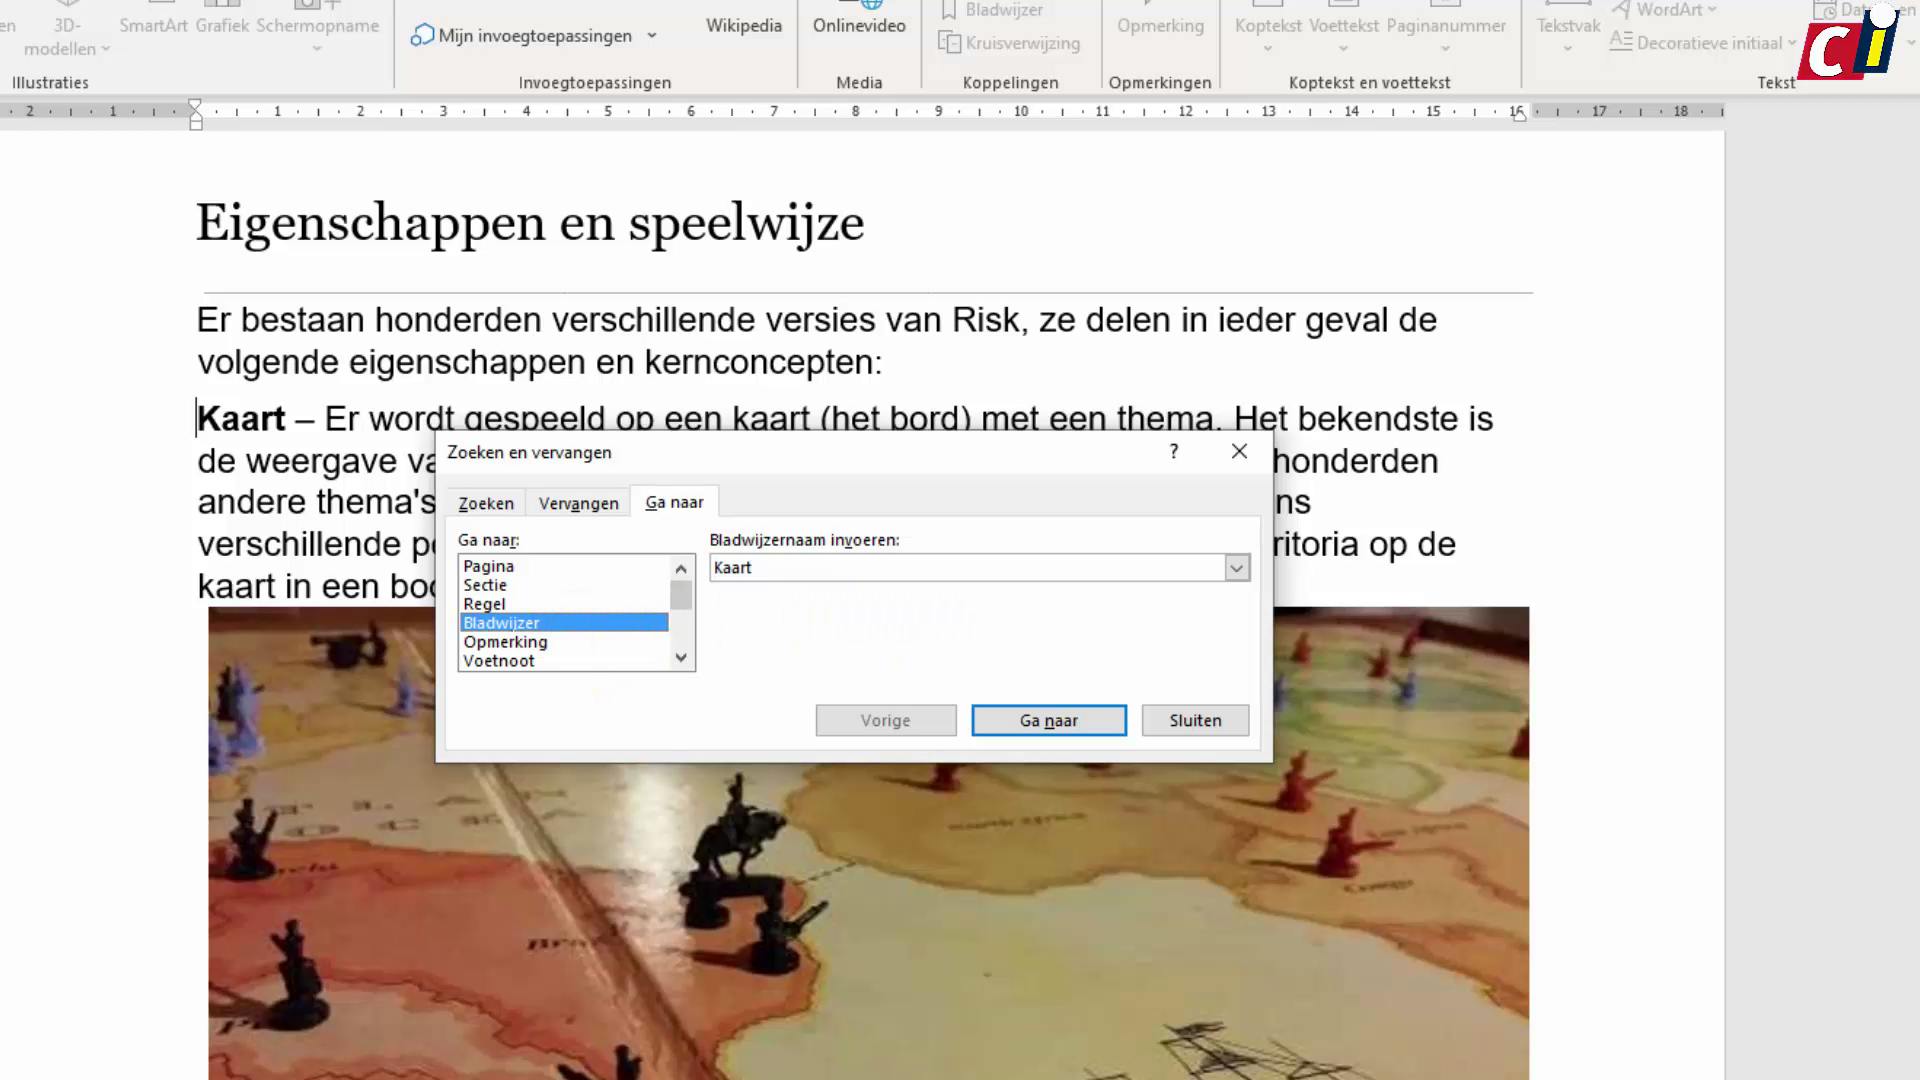The image size is (1920, 1080).
Task: Close dialog with the Sluiten button
Action: coord(1195,720)
